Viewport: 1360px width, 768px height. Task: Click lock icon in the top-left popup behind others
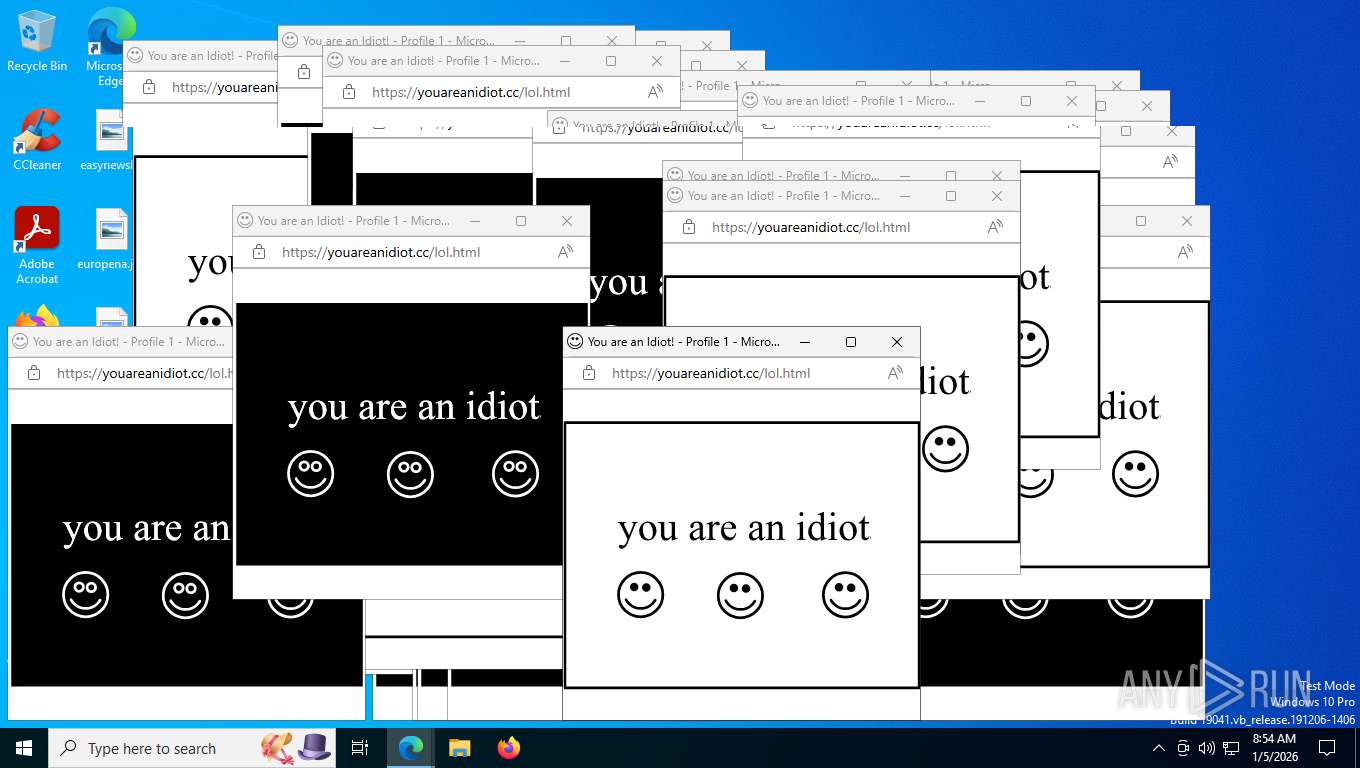tap(149, 87)
